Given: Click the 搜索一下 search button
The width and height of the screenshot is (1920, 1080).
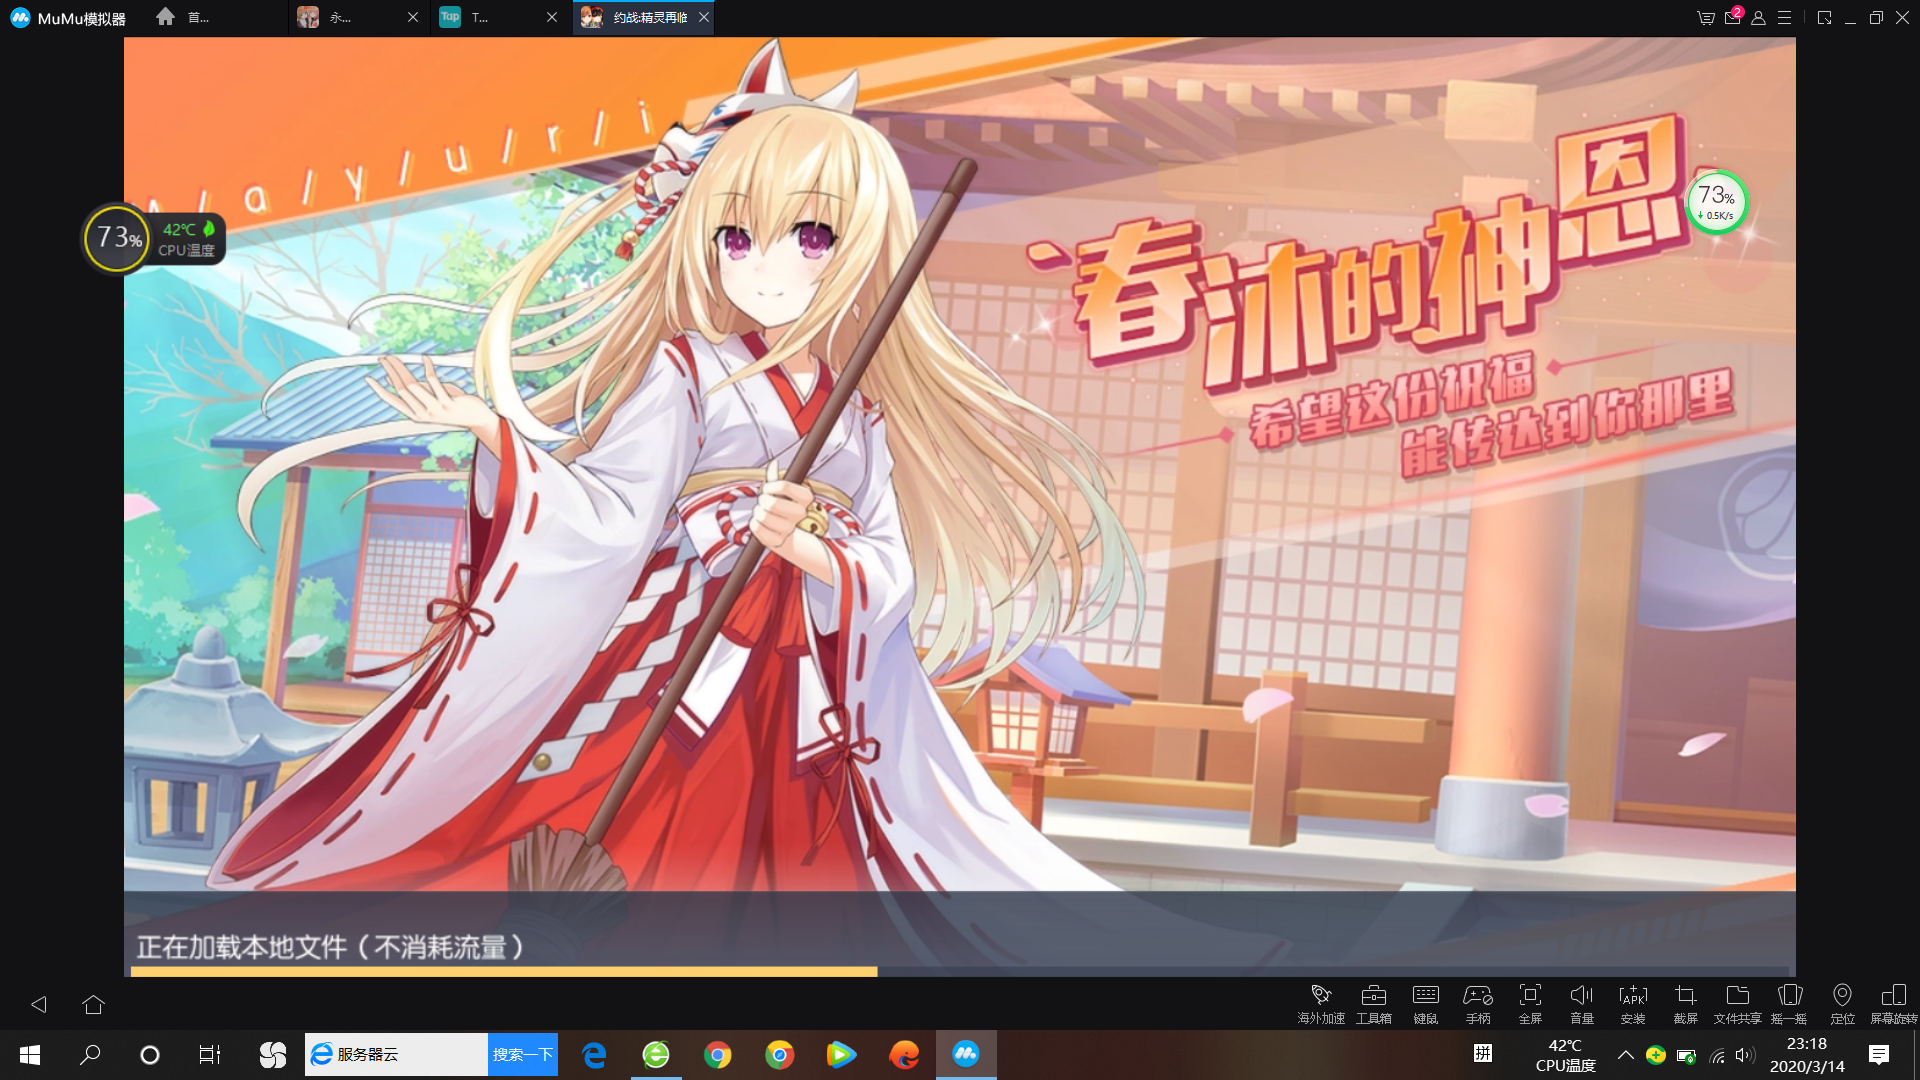Looking at the screenshot, I should pyautogui.click(x=523, y=1054).
